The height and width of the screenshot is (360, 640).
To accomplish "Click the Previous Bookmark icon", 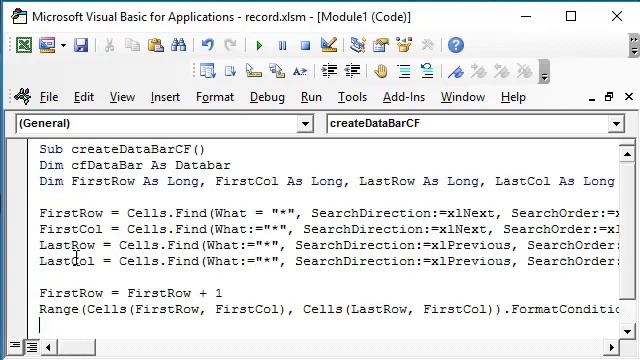I will click(502, 72).
